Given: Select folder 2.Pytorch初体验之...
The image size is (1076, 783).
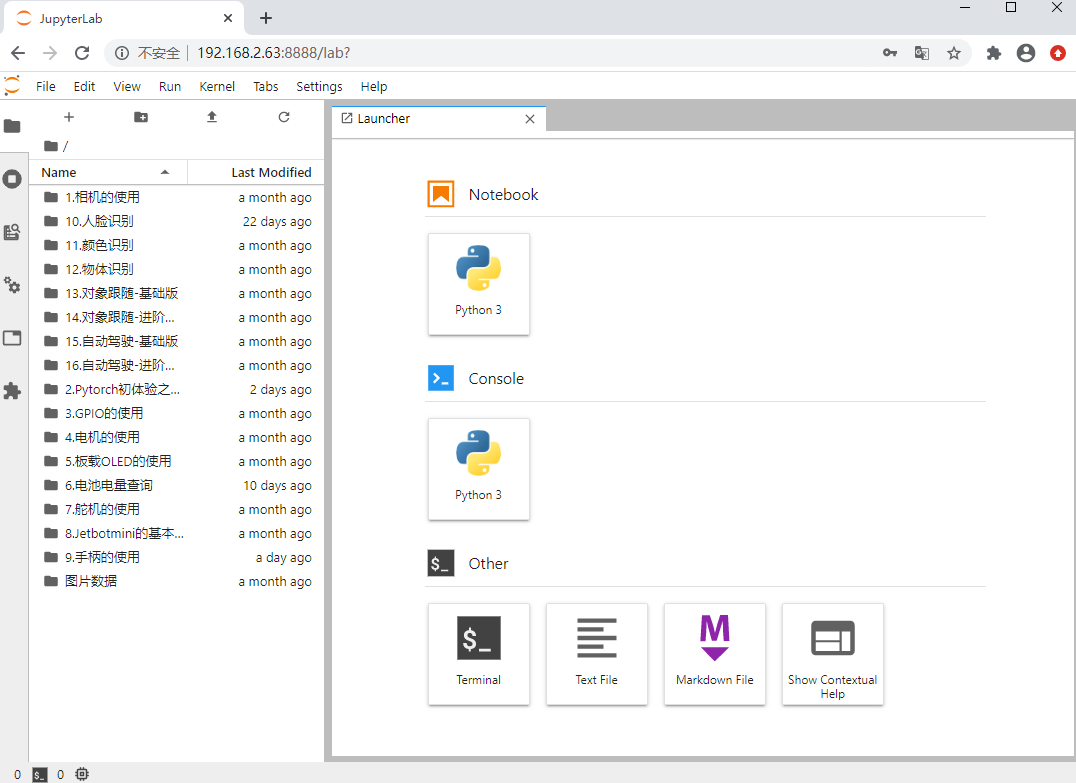Looking at the screenshot, I should coord(177,390).
